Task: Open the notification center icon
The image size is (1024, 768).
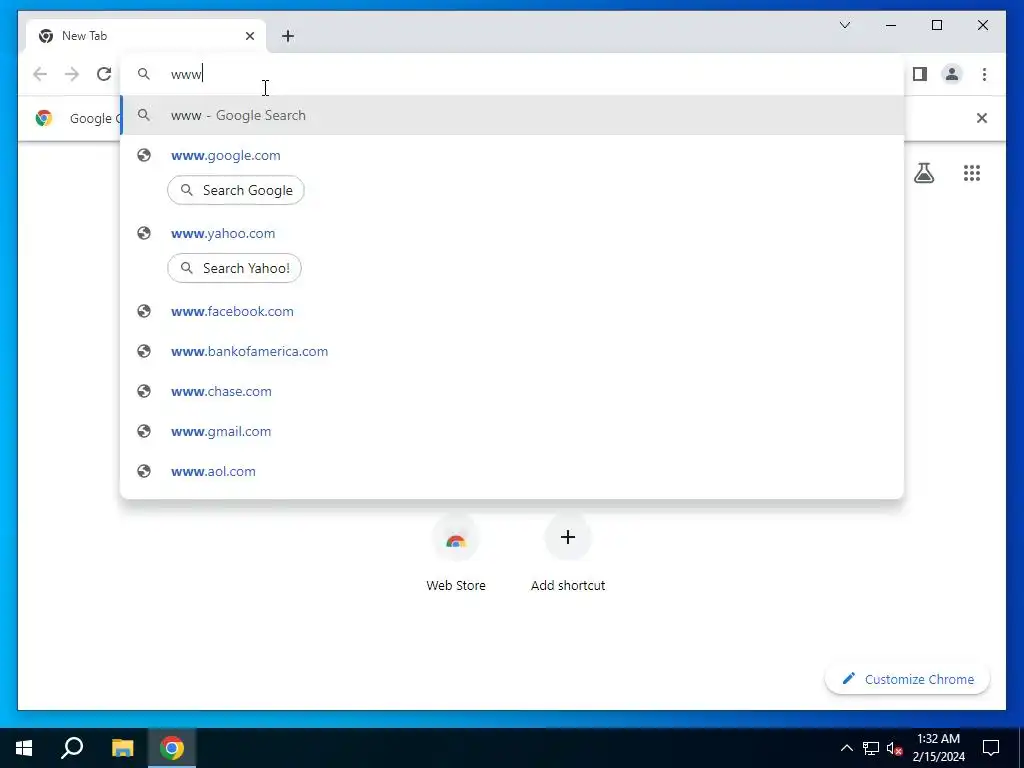Action: coord(991,748)
